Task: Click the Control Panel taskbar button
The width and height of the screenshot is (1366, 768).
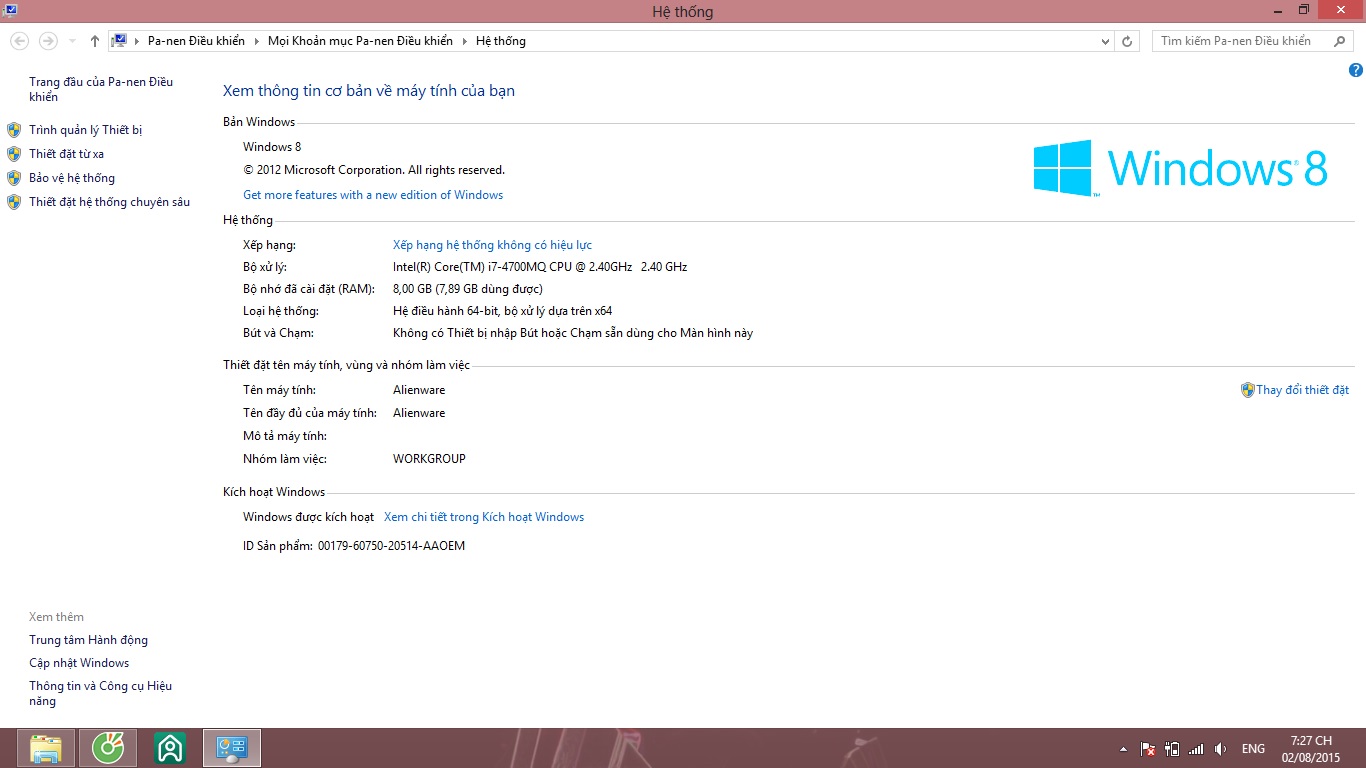Action: [232, 748]
